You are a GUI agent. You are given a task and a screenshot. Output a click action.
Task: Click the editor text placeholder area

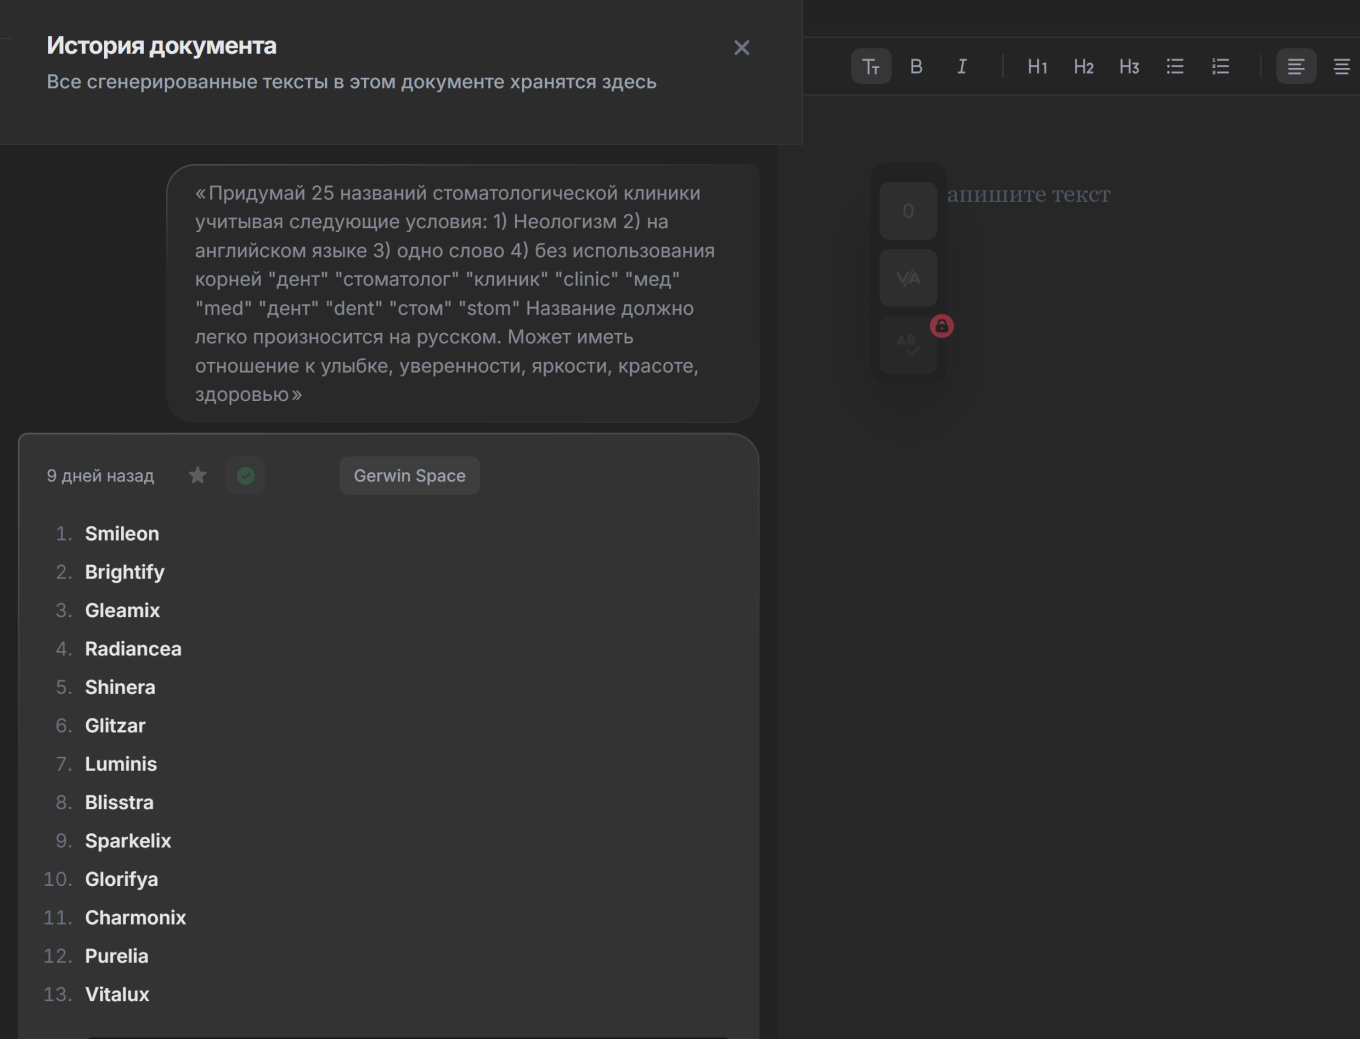1029,195
